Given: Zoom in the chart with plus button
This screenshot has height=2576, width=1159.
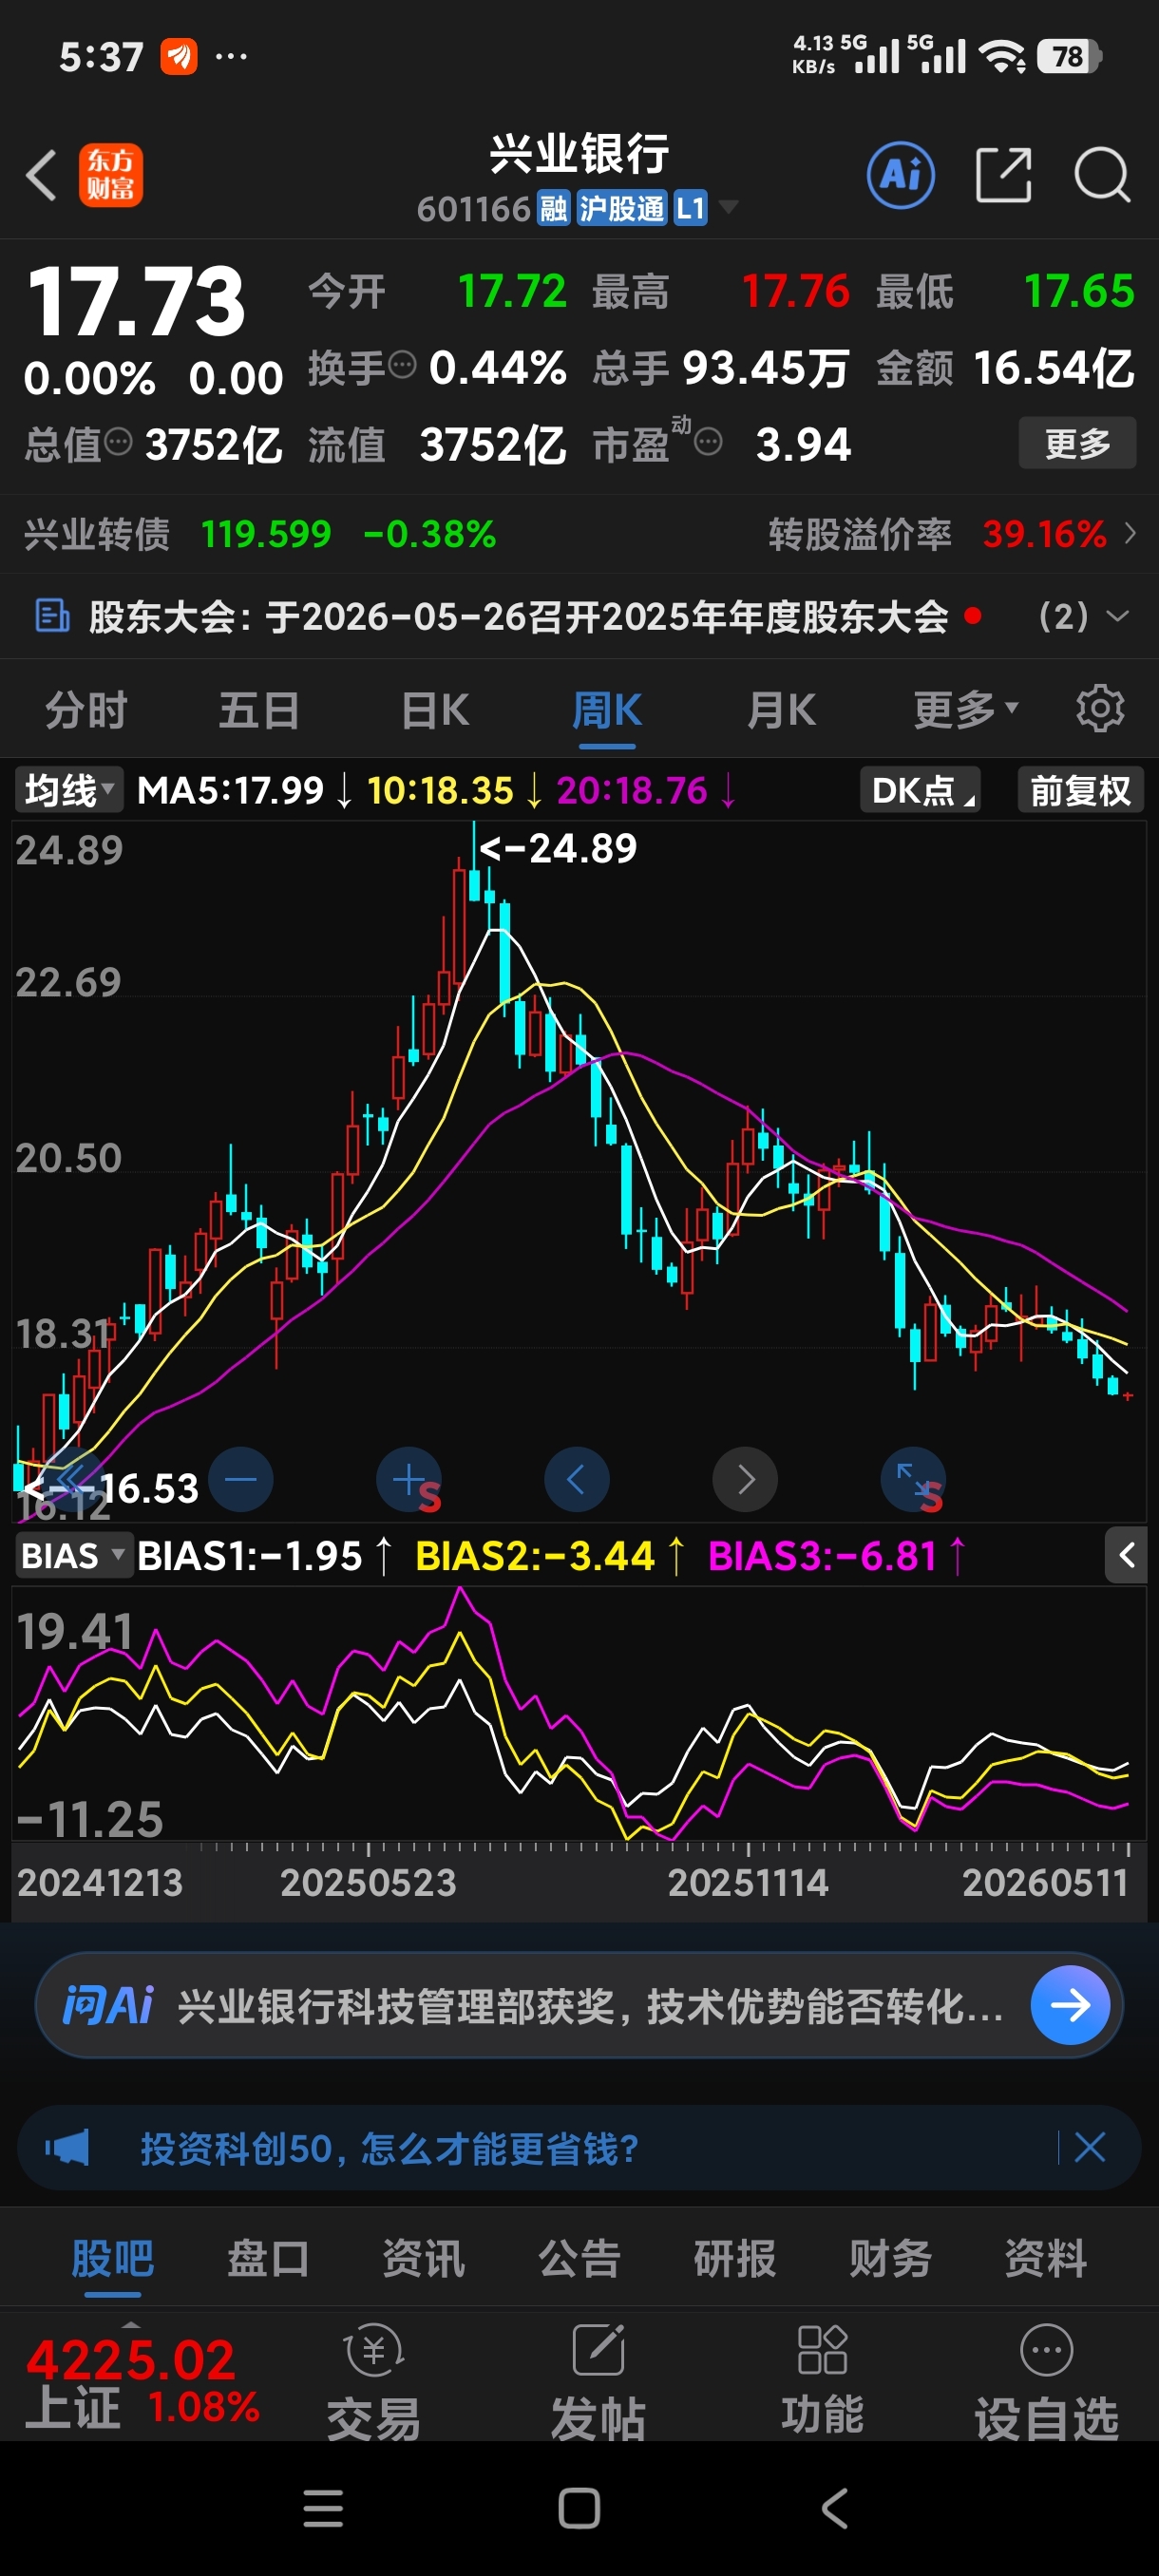Looking at the screenshot, I should click(x=409, y=1479).
